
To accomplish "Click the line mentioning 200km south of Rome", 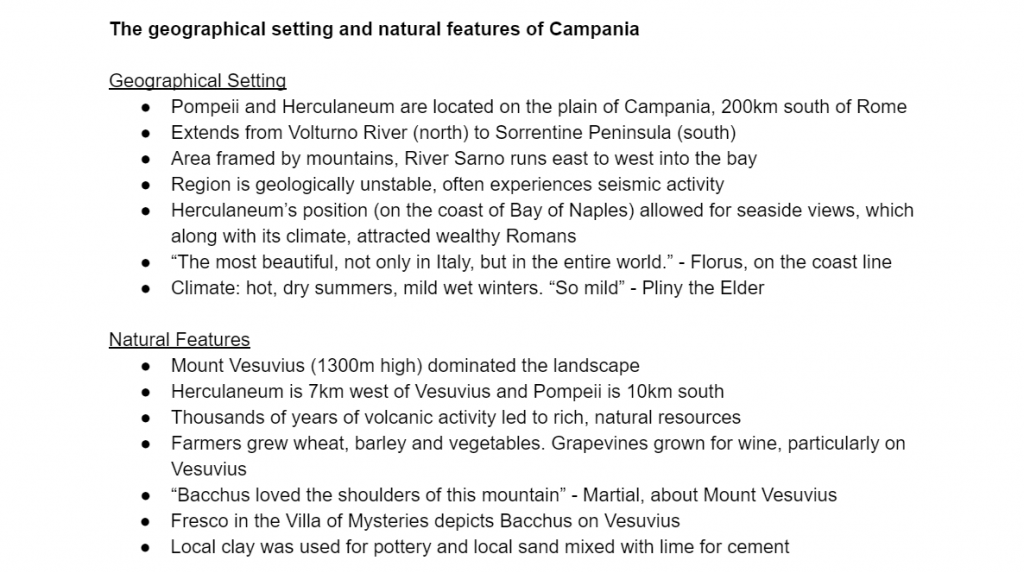I will click(538, 107).
